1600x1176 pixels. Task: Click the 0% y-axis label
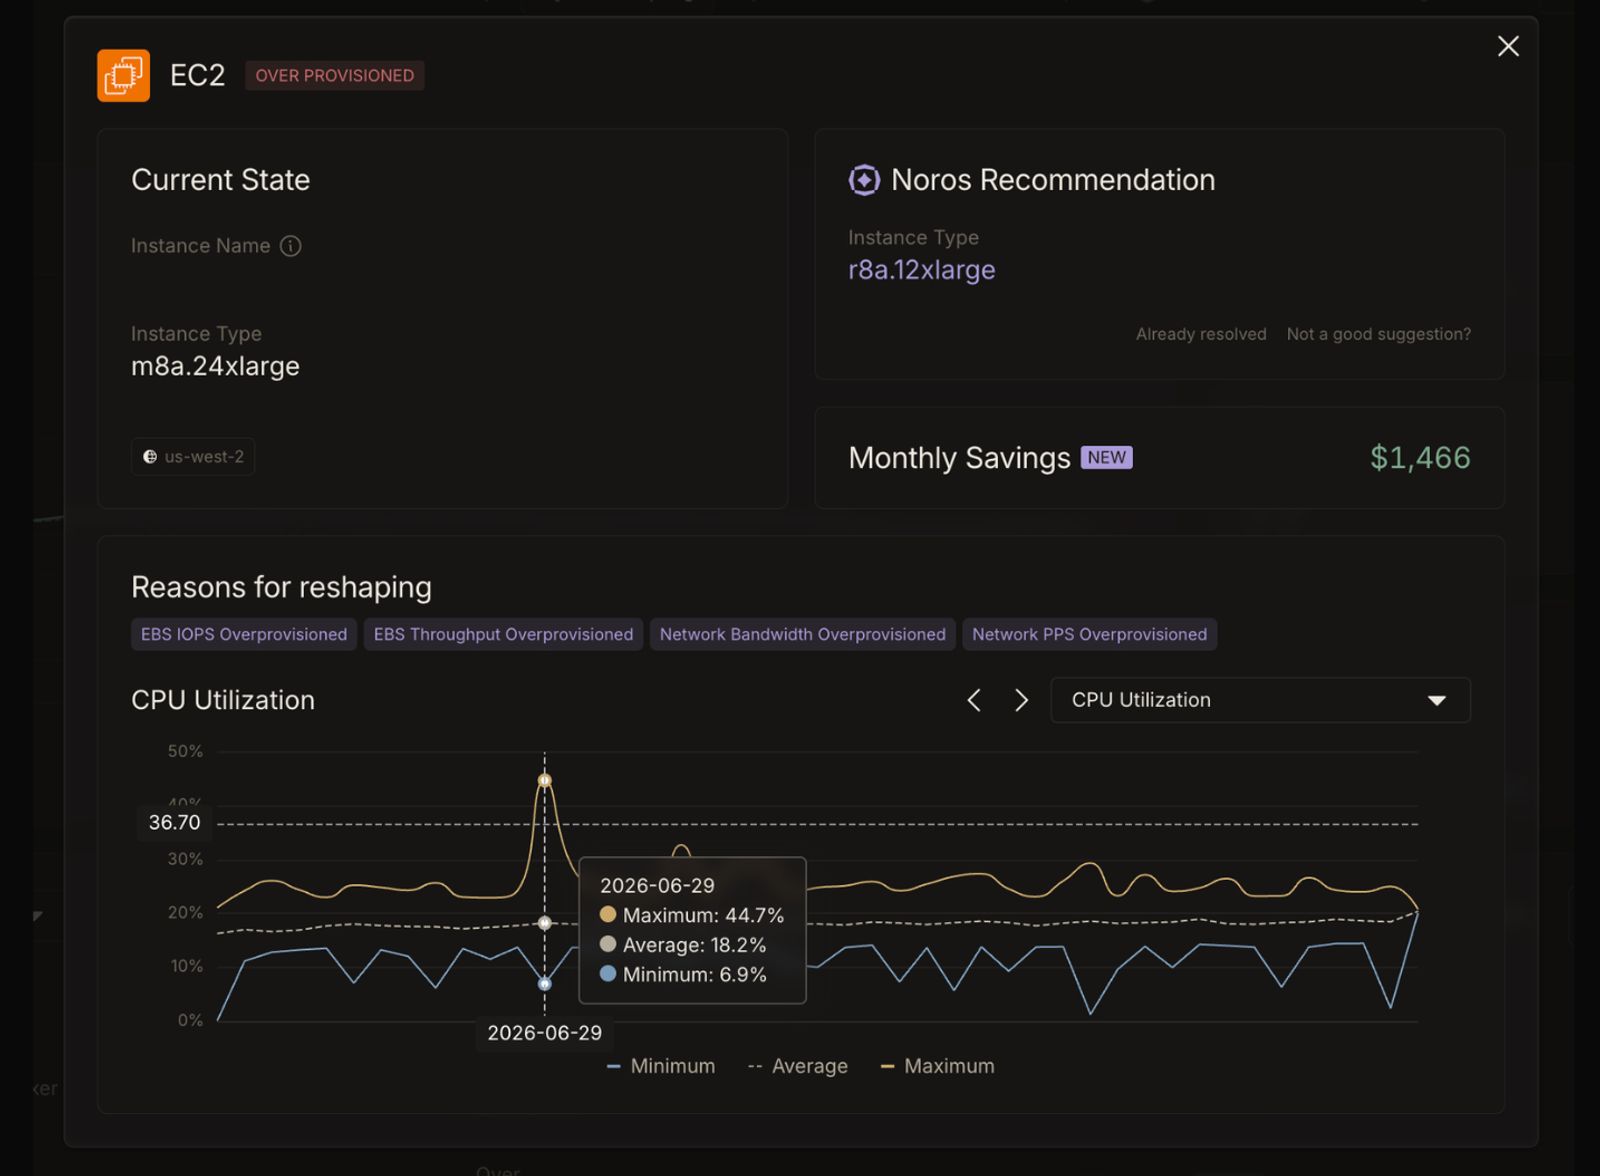(190, 1020)
